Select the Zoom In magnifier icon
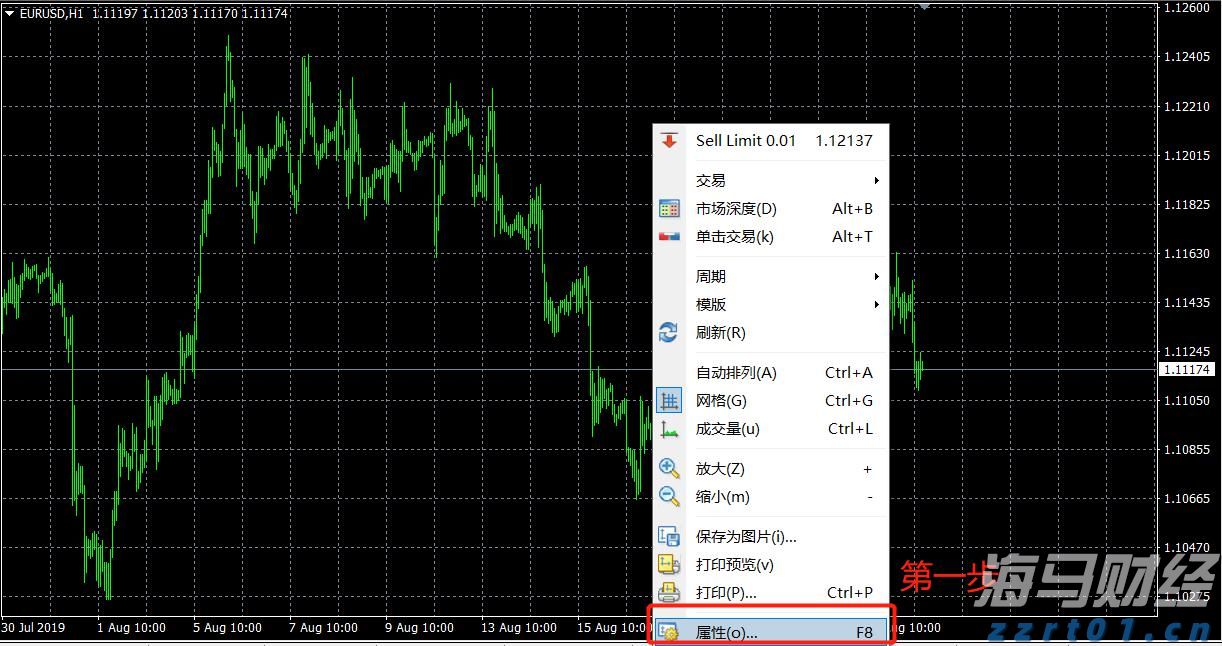Image resolution: width=1222 pixels, height=646 pixels. point(669,467)
